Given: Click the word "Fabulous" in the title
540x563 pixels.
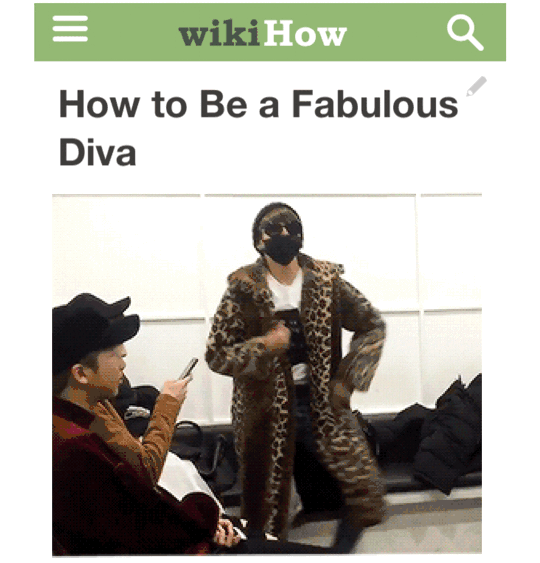Looking at the screenshot, I should click(x=375, y=103).
